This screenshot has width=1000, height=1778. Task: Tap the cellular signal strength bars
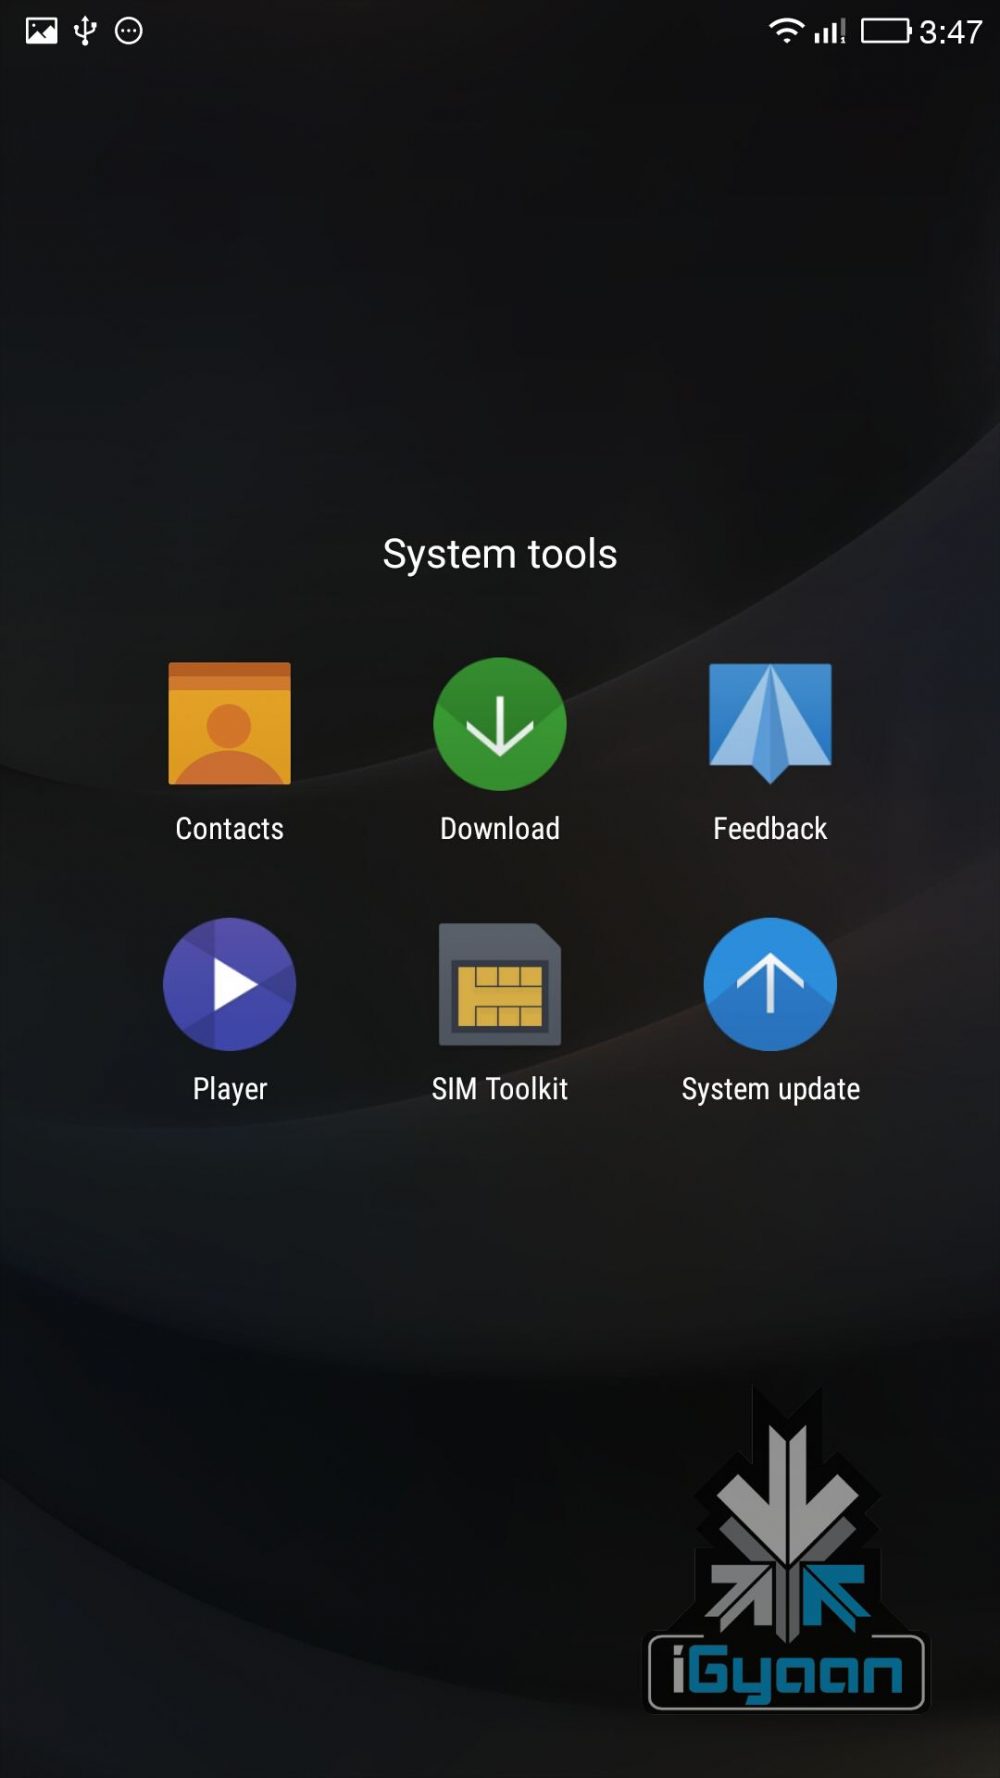[x=829, y=31]
